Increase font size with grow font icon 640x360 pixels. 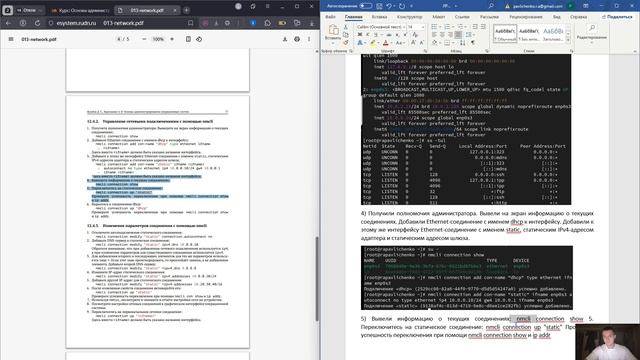pyautogui.click(x=413, y=42)
